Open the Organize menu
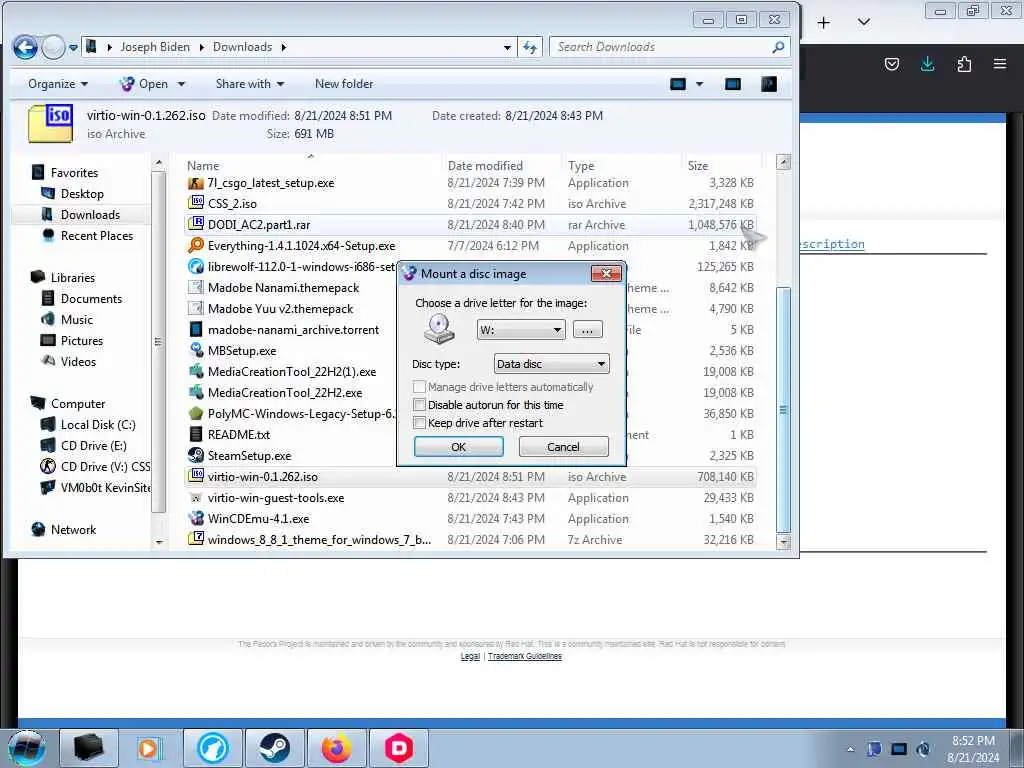Viewport: 1024px width, 768px height. (57, 84)
